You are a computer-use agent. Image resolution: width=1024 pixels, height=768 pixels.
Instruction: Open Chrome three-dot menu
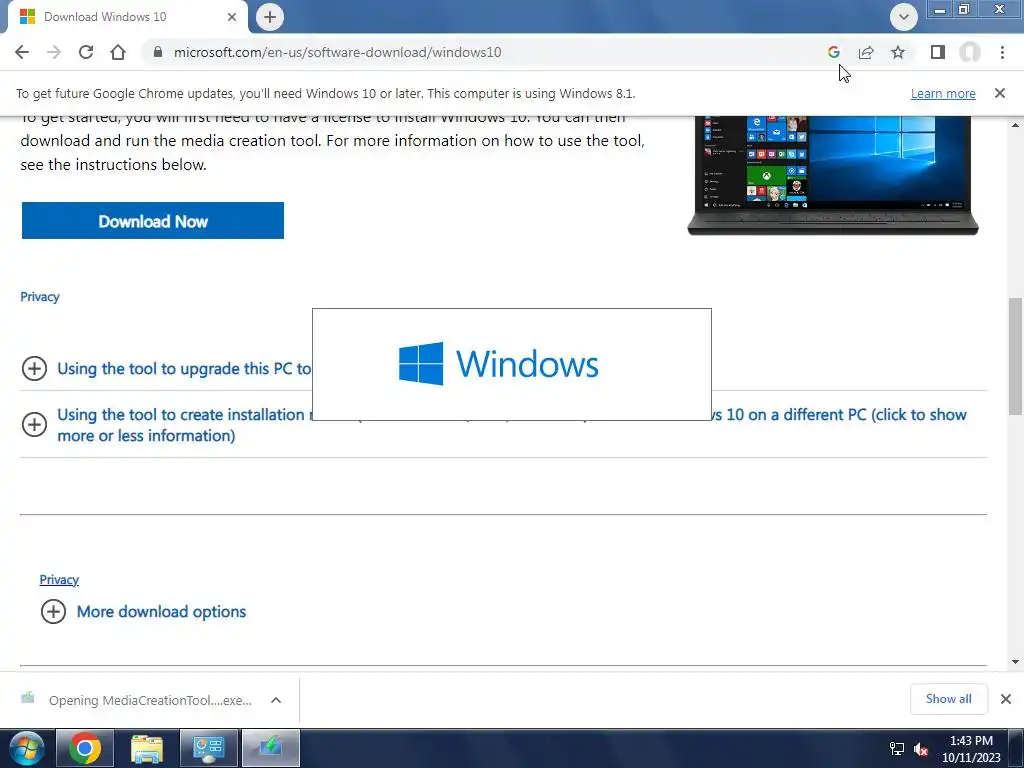pyautogui.click(x=1002, y=52)
